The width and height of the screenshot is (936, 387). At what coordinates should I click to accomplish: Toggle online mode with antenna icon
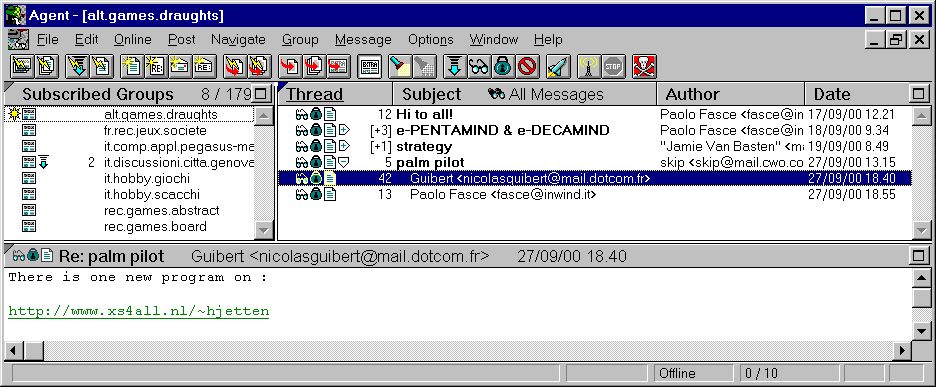point(590,66)
